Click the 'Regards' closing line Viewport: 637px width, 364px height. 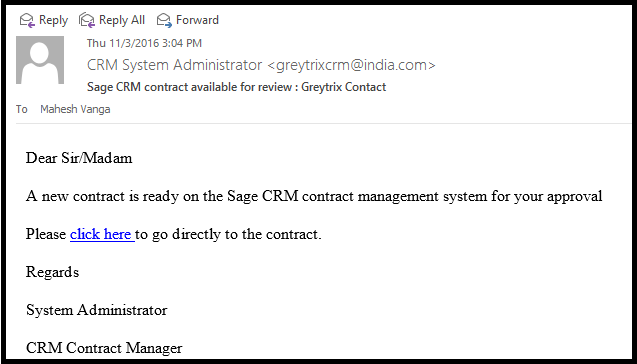52,272
